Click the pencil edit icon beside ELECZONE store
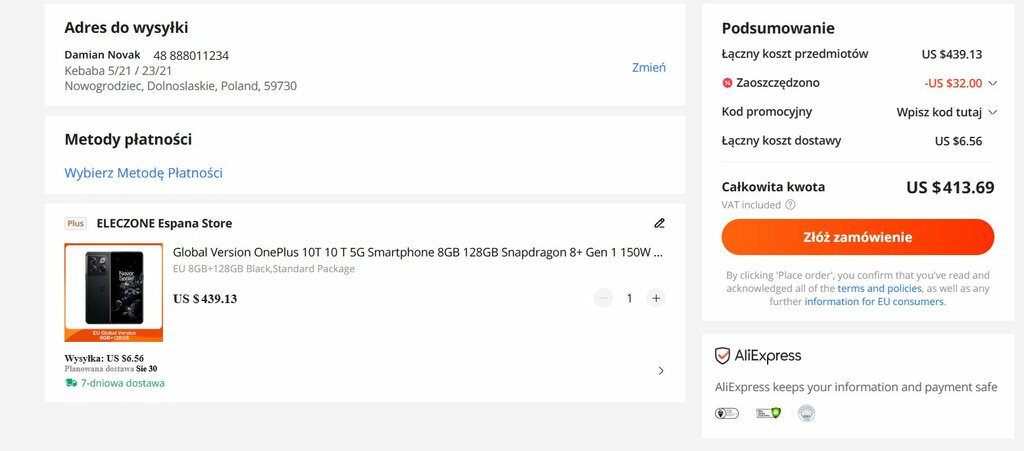Viewport: 1024px width, 451px height. pyautogui.click(x=660, y=223)
